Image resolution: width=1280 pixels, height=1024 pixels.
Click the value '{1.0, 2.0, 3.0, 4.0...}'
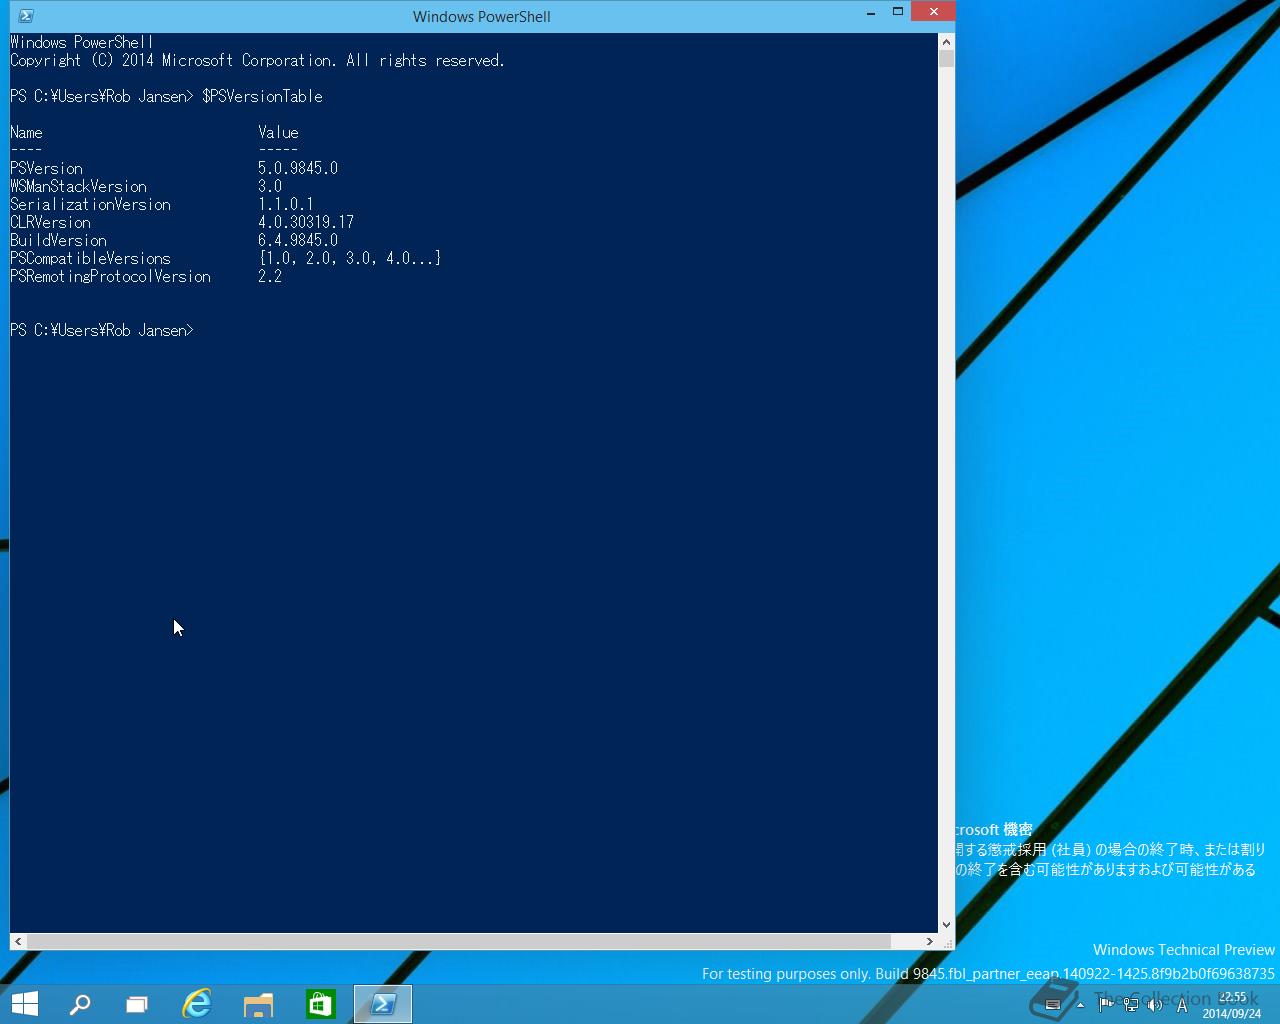tap(350, 258)
